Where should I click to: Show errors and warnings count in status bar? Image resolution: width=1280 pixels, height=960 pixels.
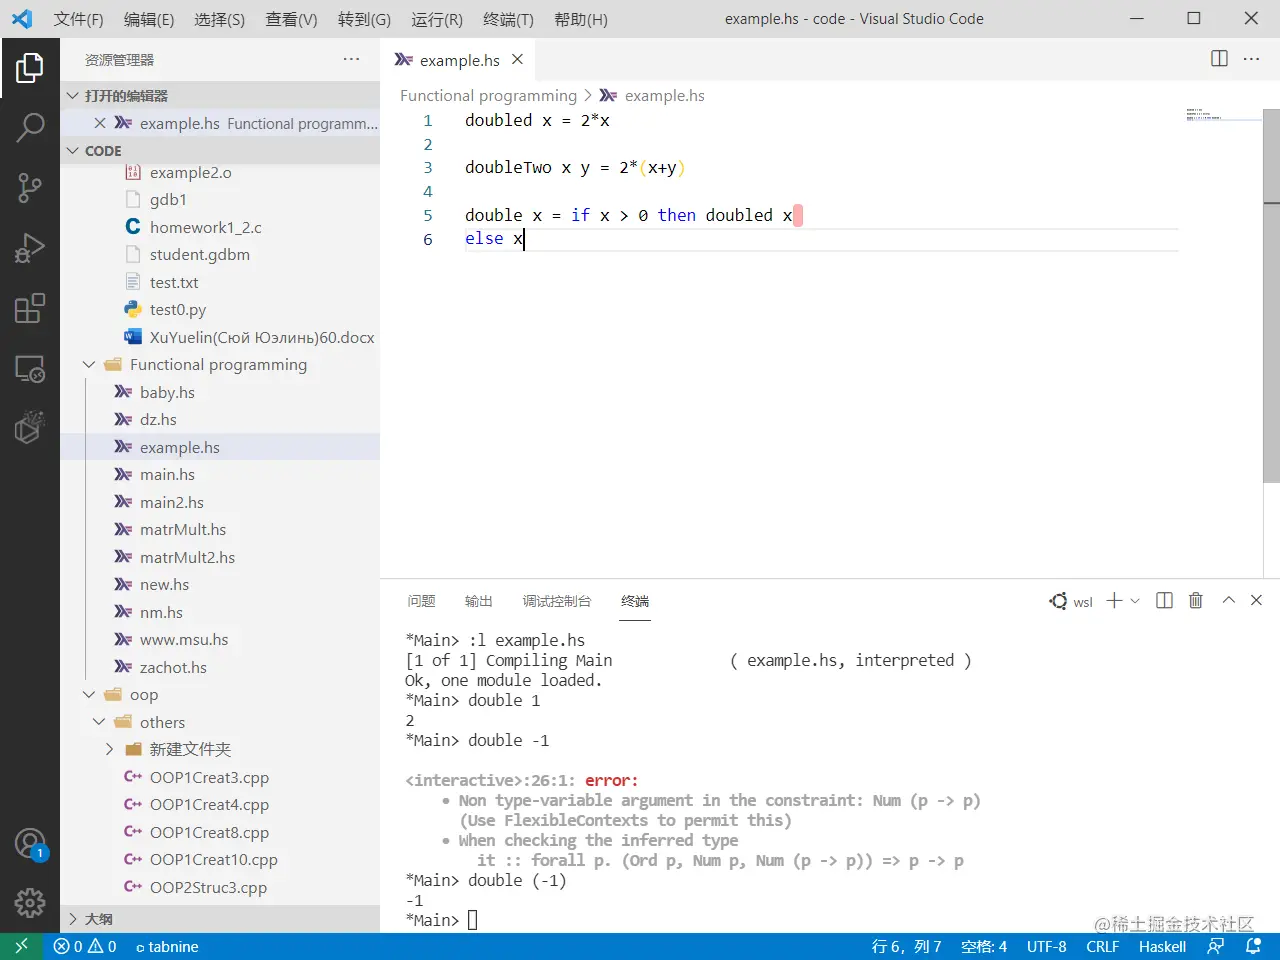coord(85,946)
